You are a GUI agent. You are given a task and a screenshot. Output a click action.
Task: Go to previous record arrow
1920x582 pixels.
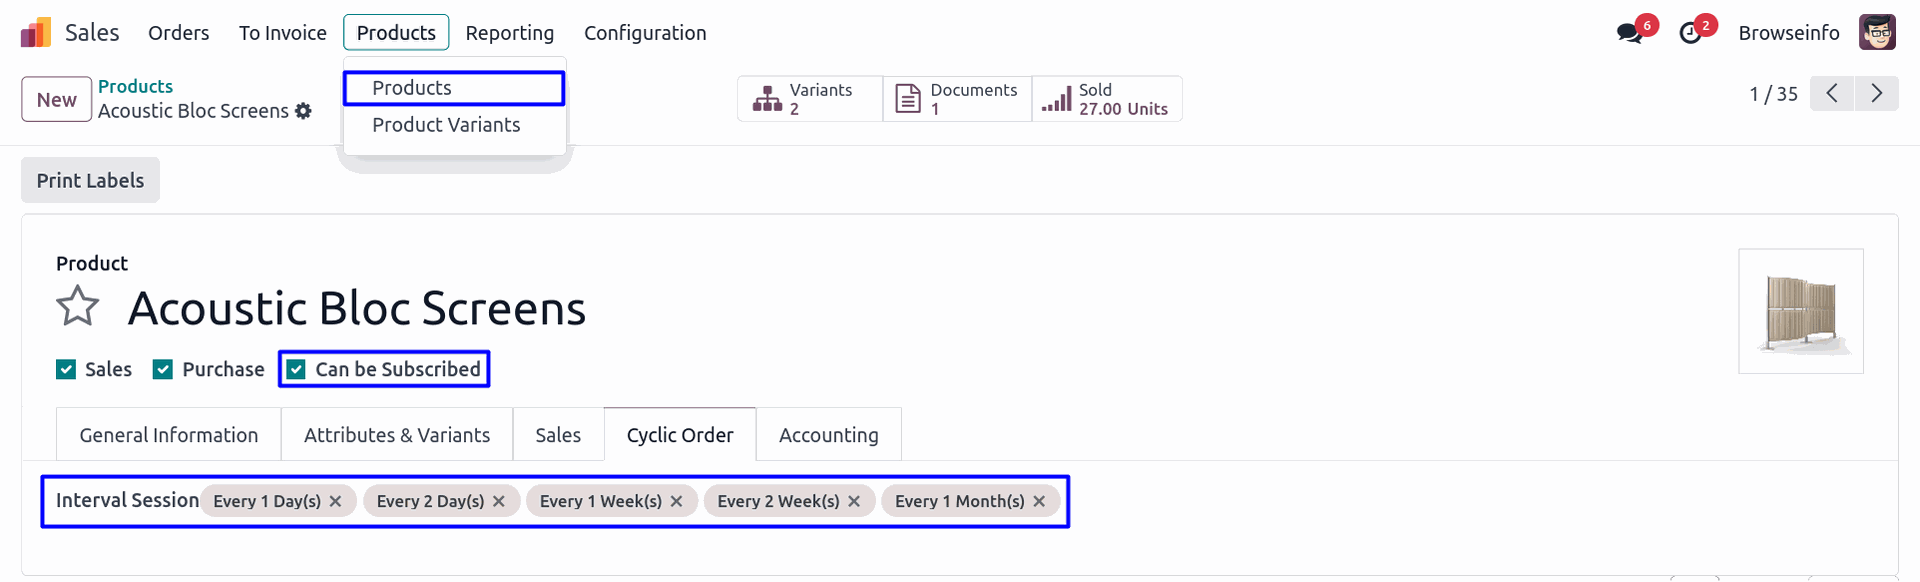[x=1832, y=94]
